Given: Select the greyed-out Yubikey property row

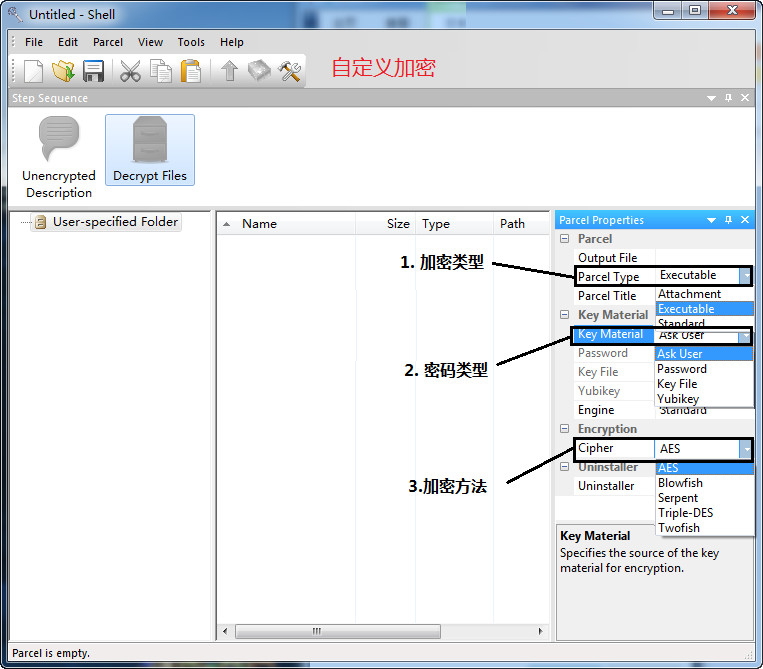Looking at the screenshot, I should tap(615, 391).
